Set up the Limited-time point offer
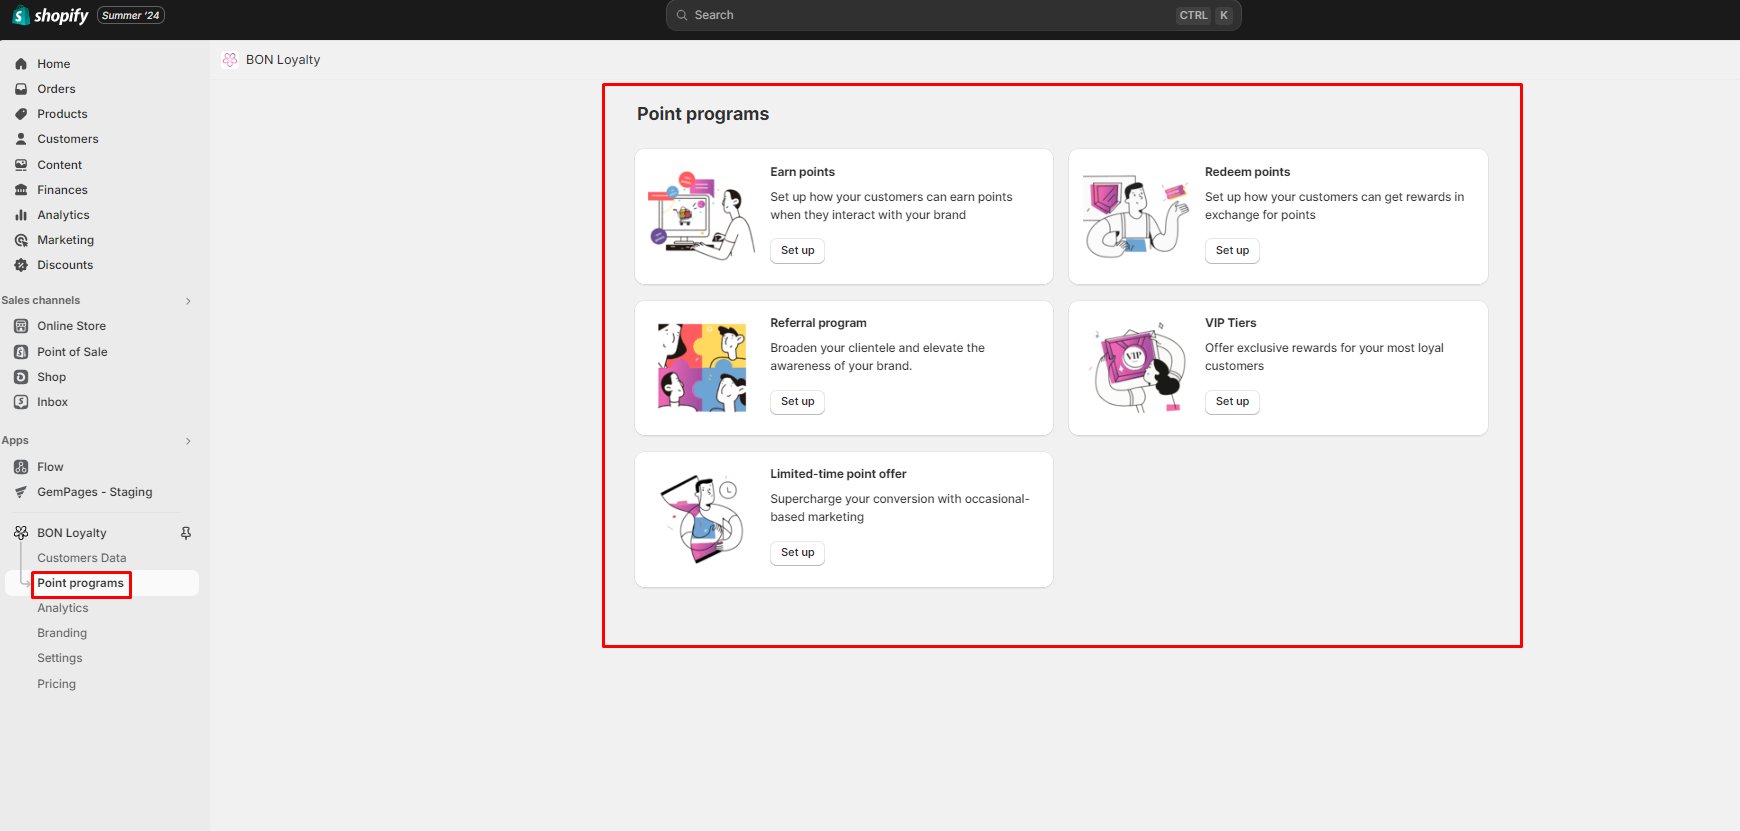The width and height of the screenshot is (1740, 831). [x=797, y=552]
